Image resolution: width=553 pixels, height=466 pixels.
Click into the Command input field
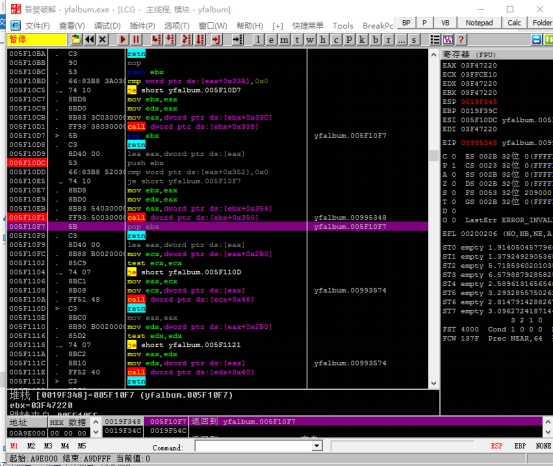click(x=254, y=446)
